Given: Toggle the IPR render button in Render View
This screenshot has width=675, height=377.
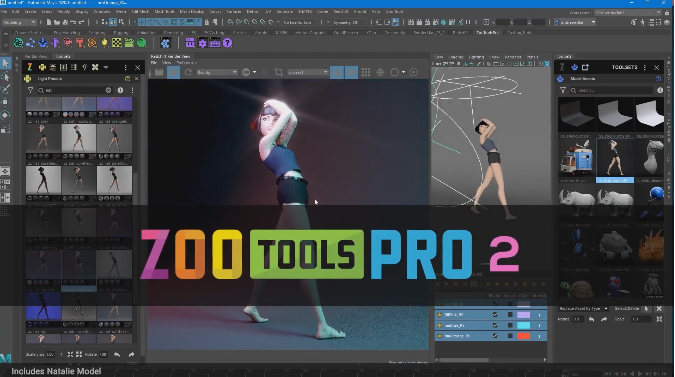Looking at the screenshot, I should (173, 72).
